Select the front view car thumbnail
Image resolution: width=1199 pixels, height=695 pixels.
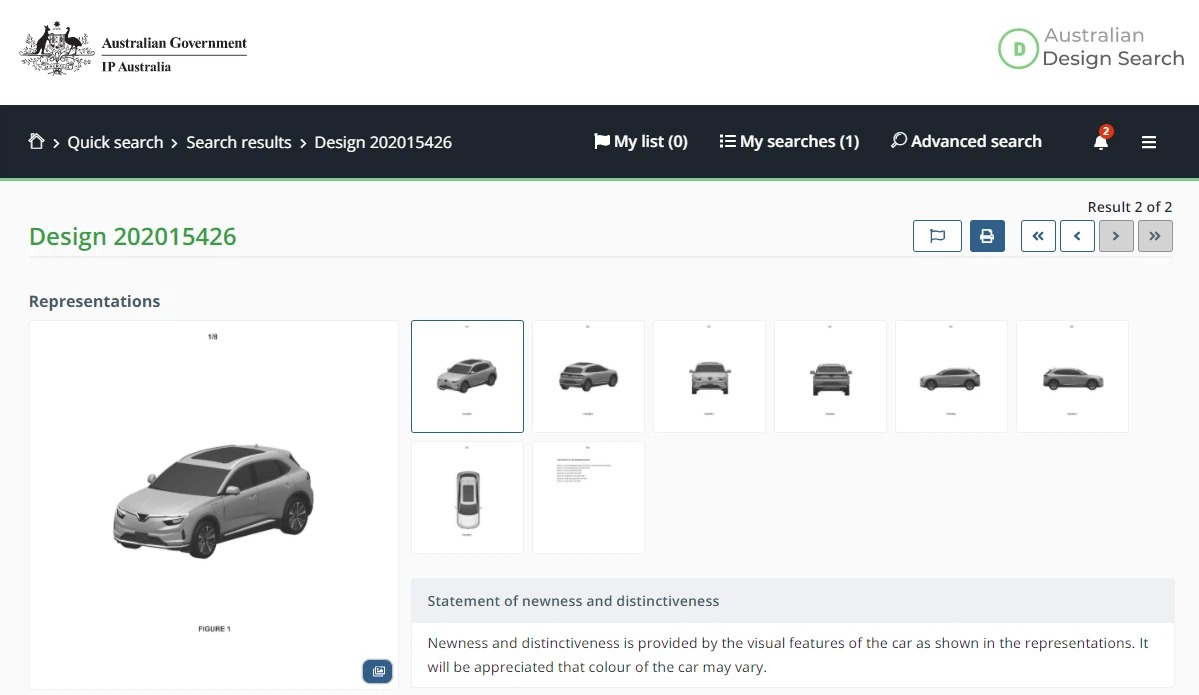[709, 376]
